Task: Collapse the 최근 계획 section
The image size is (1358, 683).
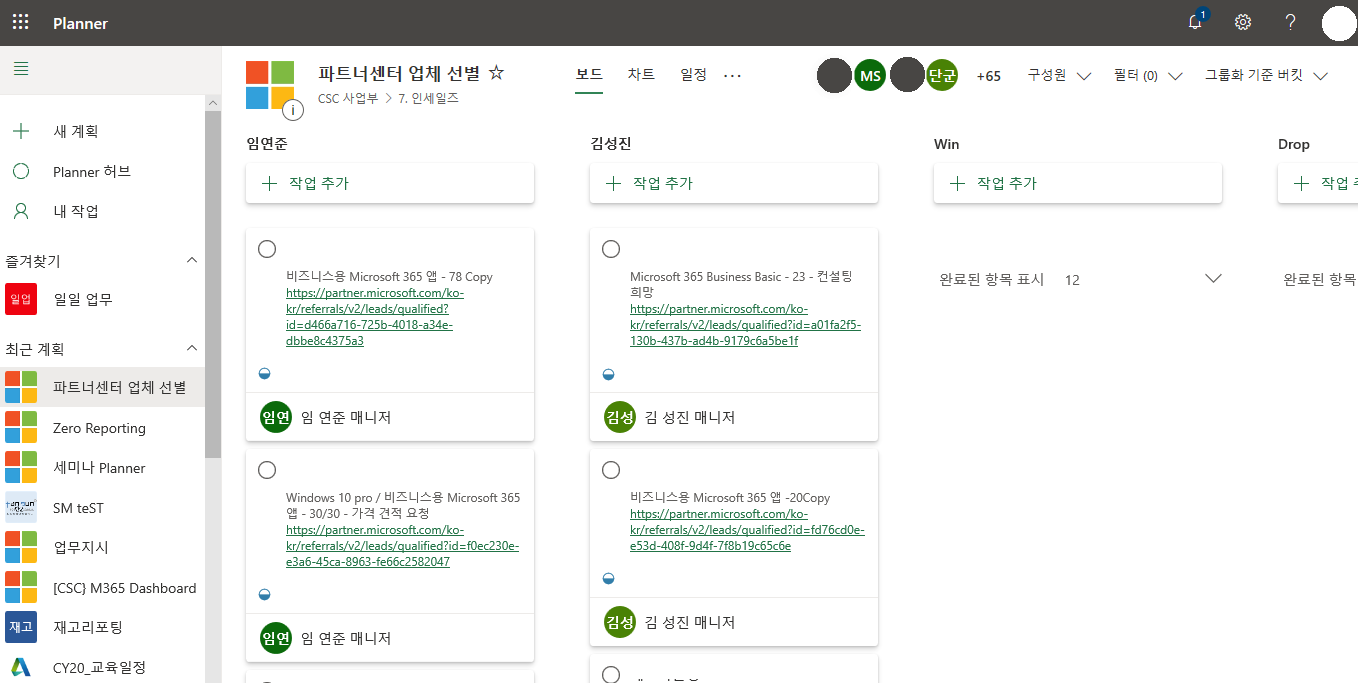Action: 193,349
